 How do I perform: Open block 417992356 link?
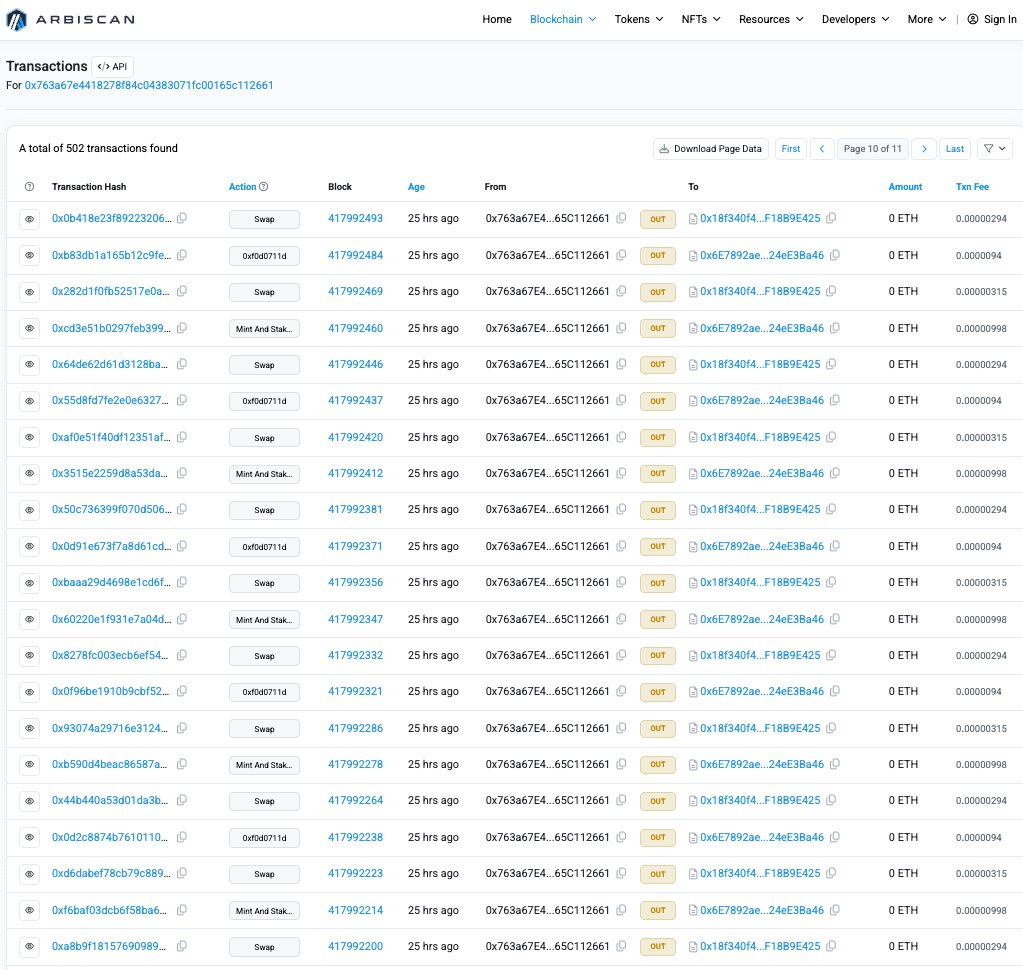pos(355,582)
